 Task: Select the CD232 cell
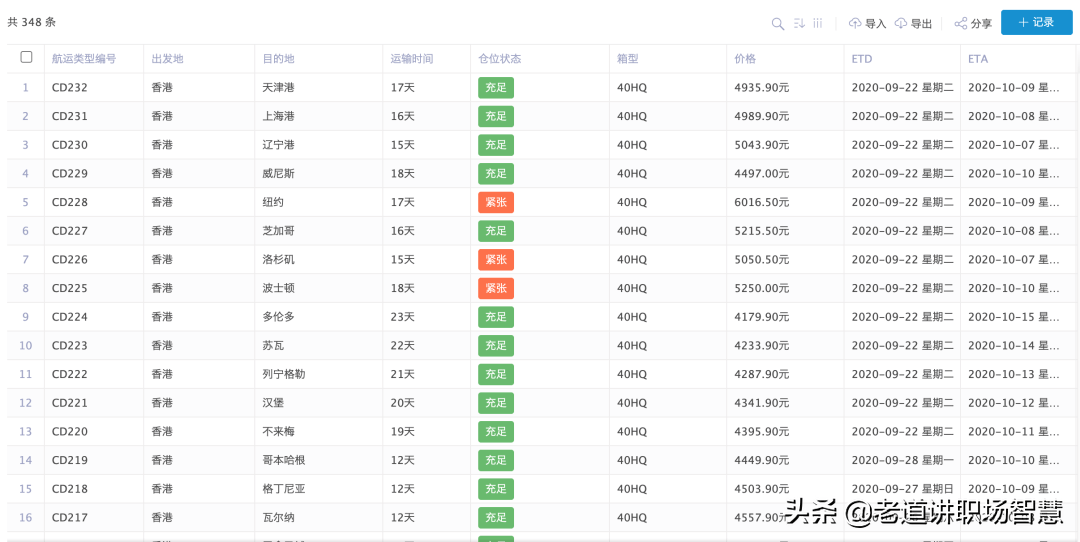pyautogui.click(x=94, y=87)
